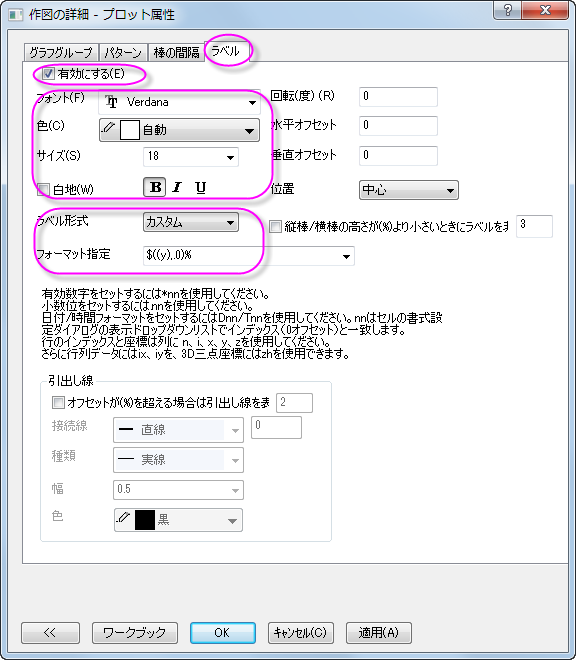This screenshot has height=660, width=576.
Task: Open the 位置 中心 dropdown
Action: coord(408,190)
